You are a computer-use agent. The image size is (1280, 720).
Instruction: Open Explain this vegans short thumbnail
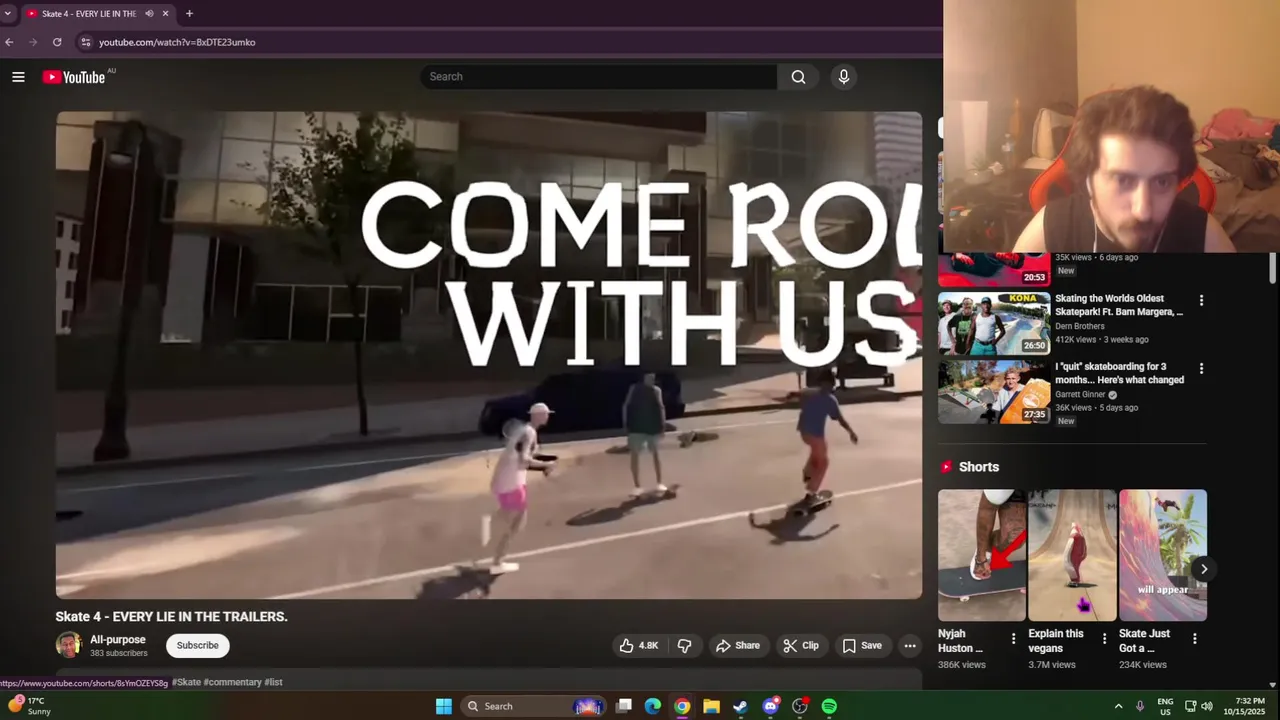(1072, 555)
